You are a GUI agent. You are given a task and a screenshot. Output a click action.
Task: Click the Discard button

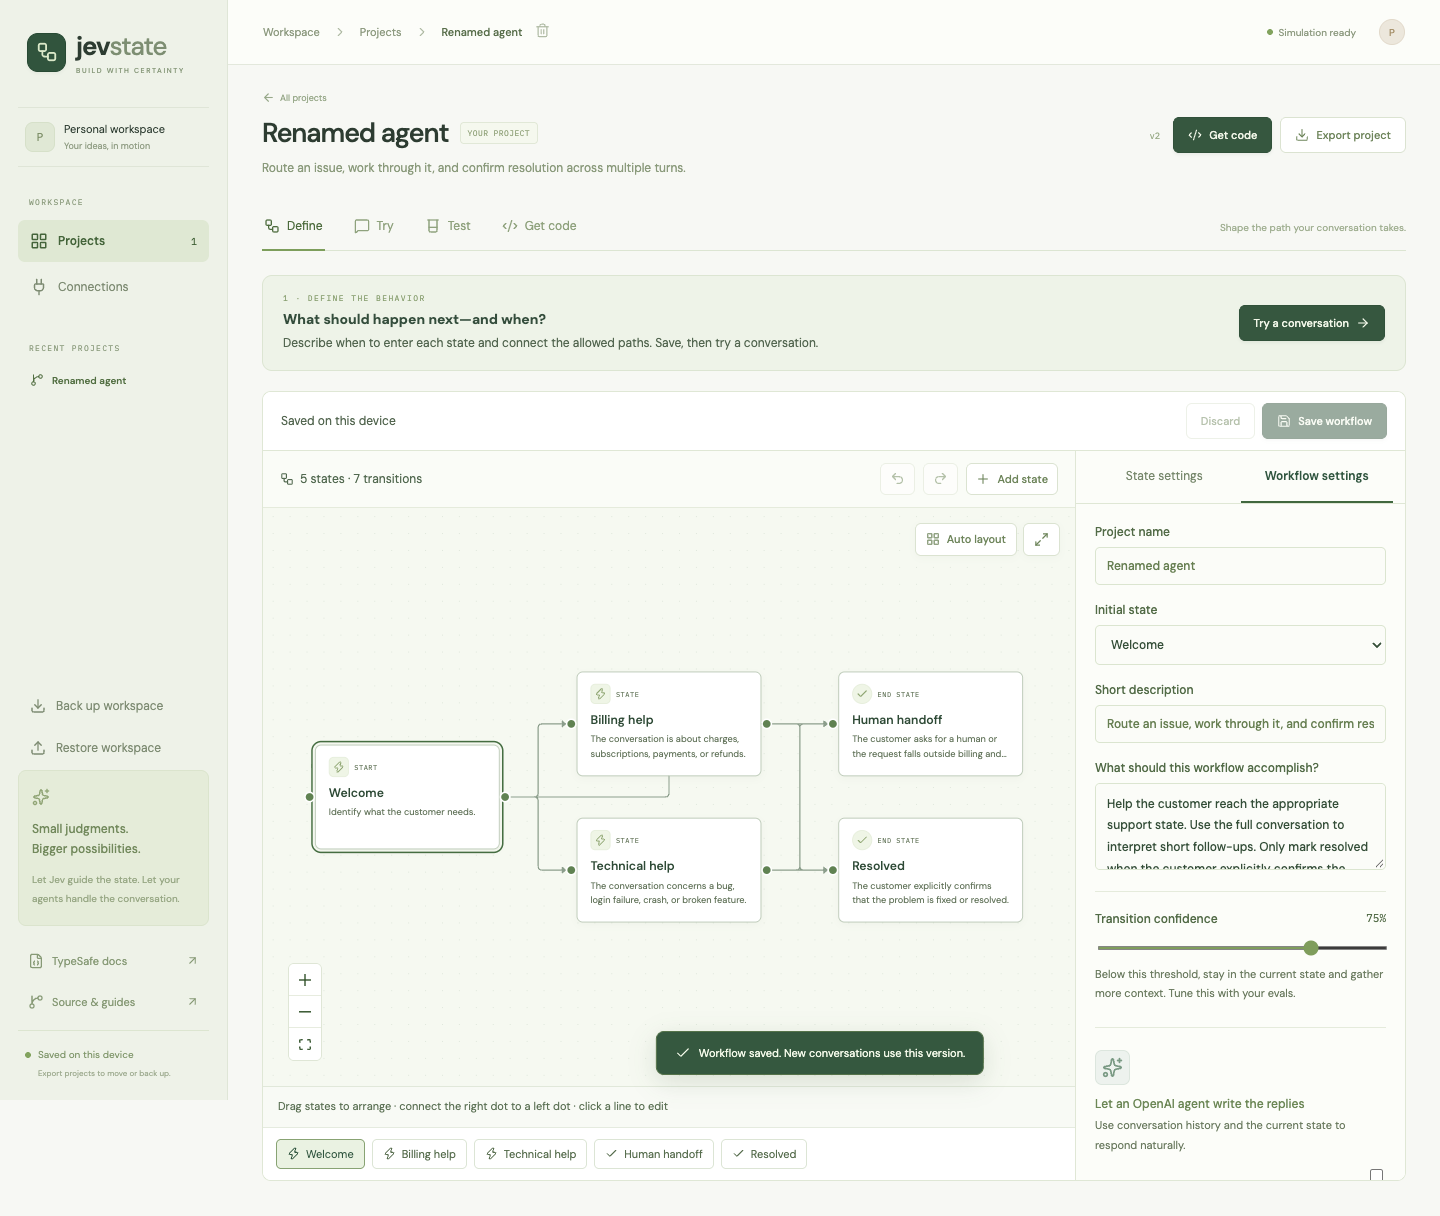click(x=1220, y=421)
